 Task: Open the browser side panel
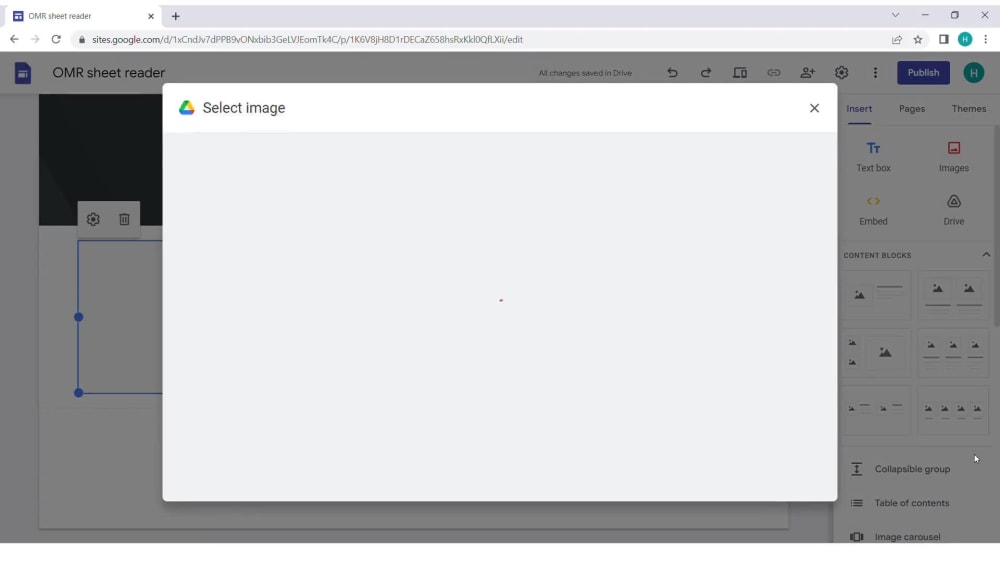coord(944,40)
